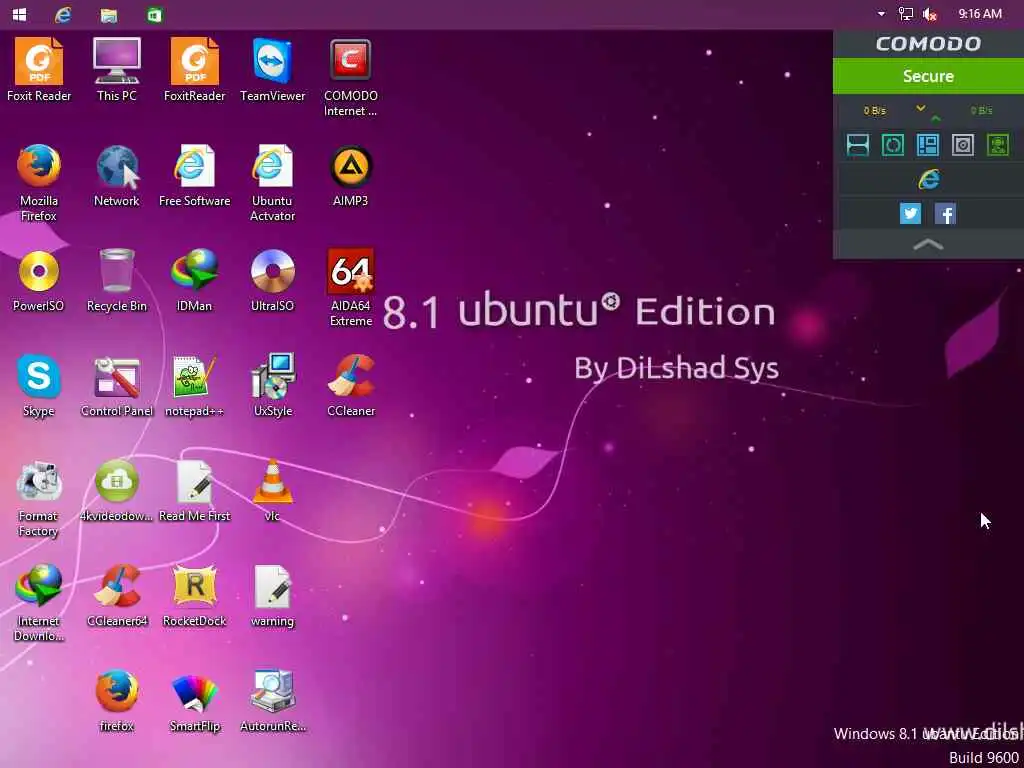Launch RocketDock shortcut
Screen dimensions: 1024x768
195,596
